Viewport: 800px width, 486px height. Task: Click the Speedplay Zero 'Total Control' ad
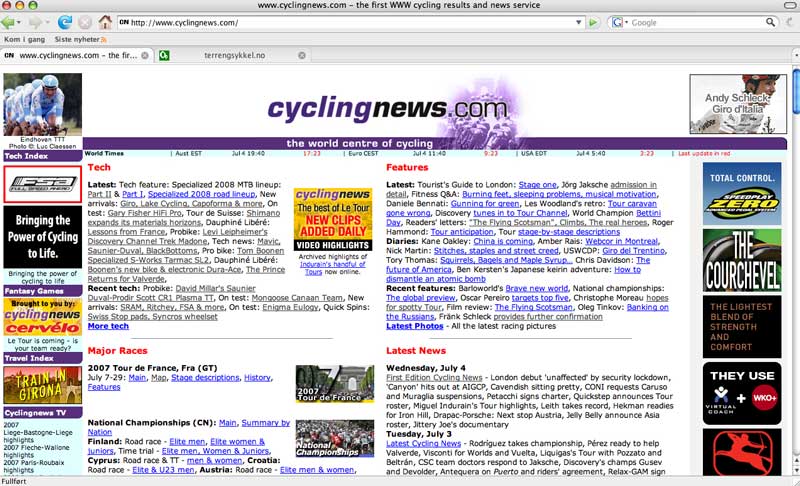coord(742,194)
